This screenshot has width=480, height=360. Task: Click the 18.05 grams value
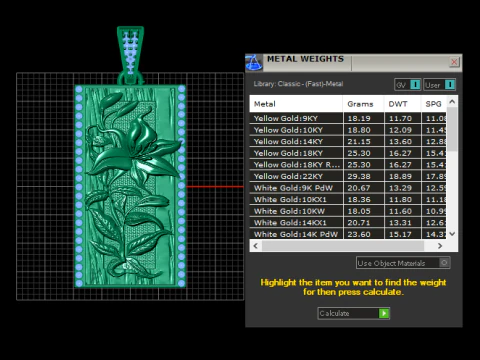coord(359,211)
